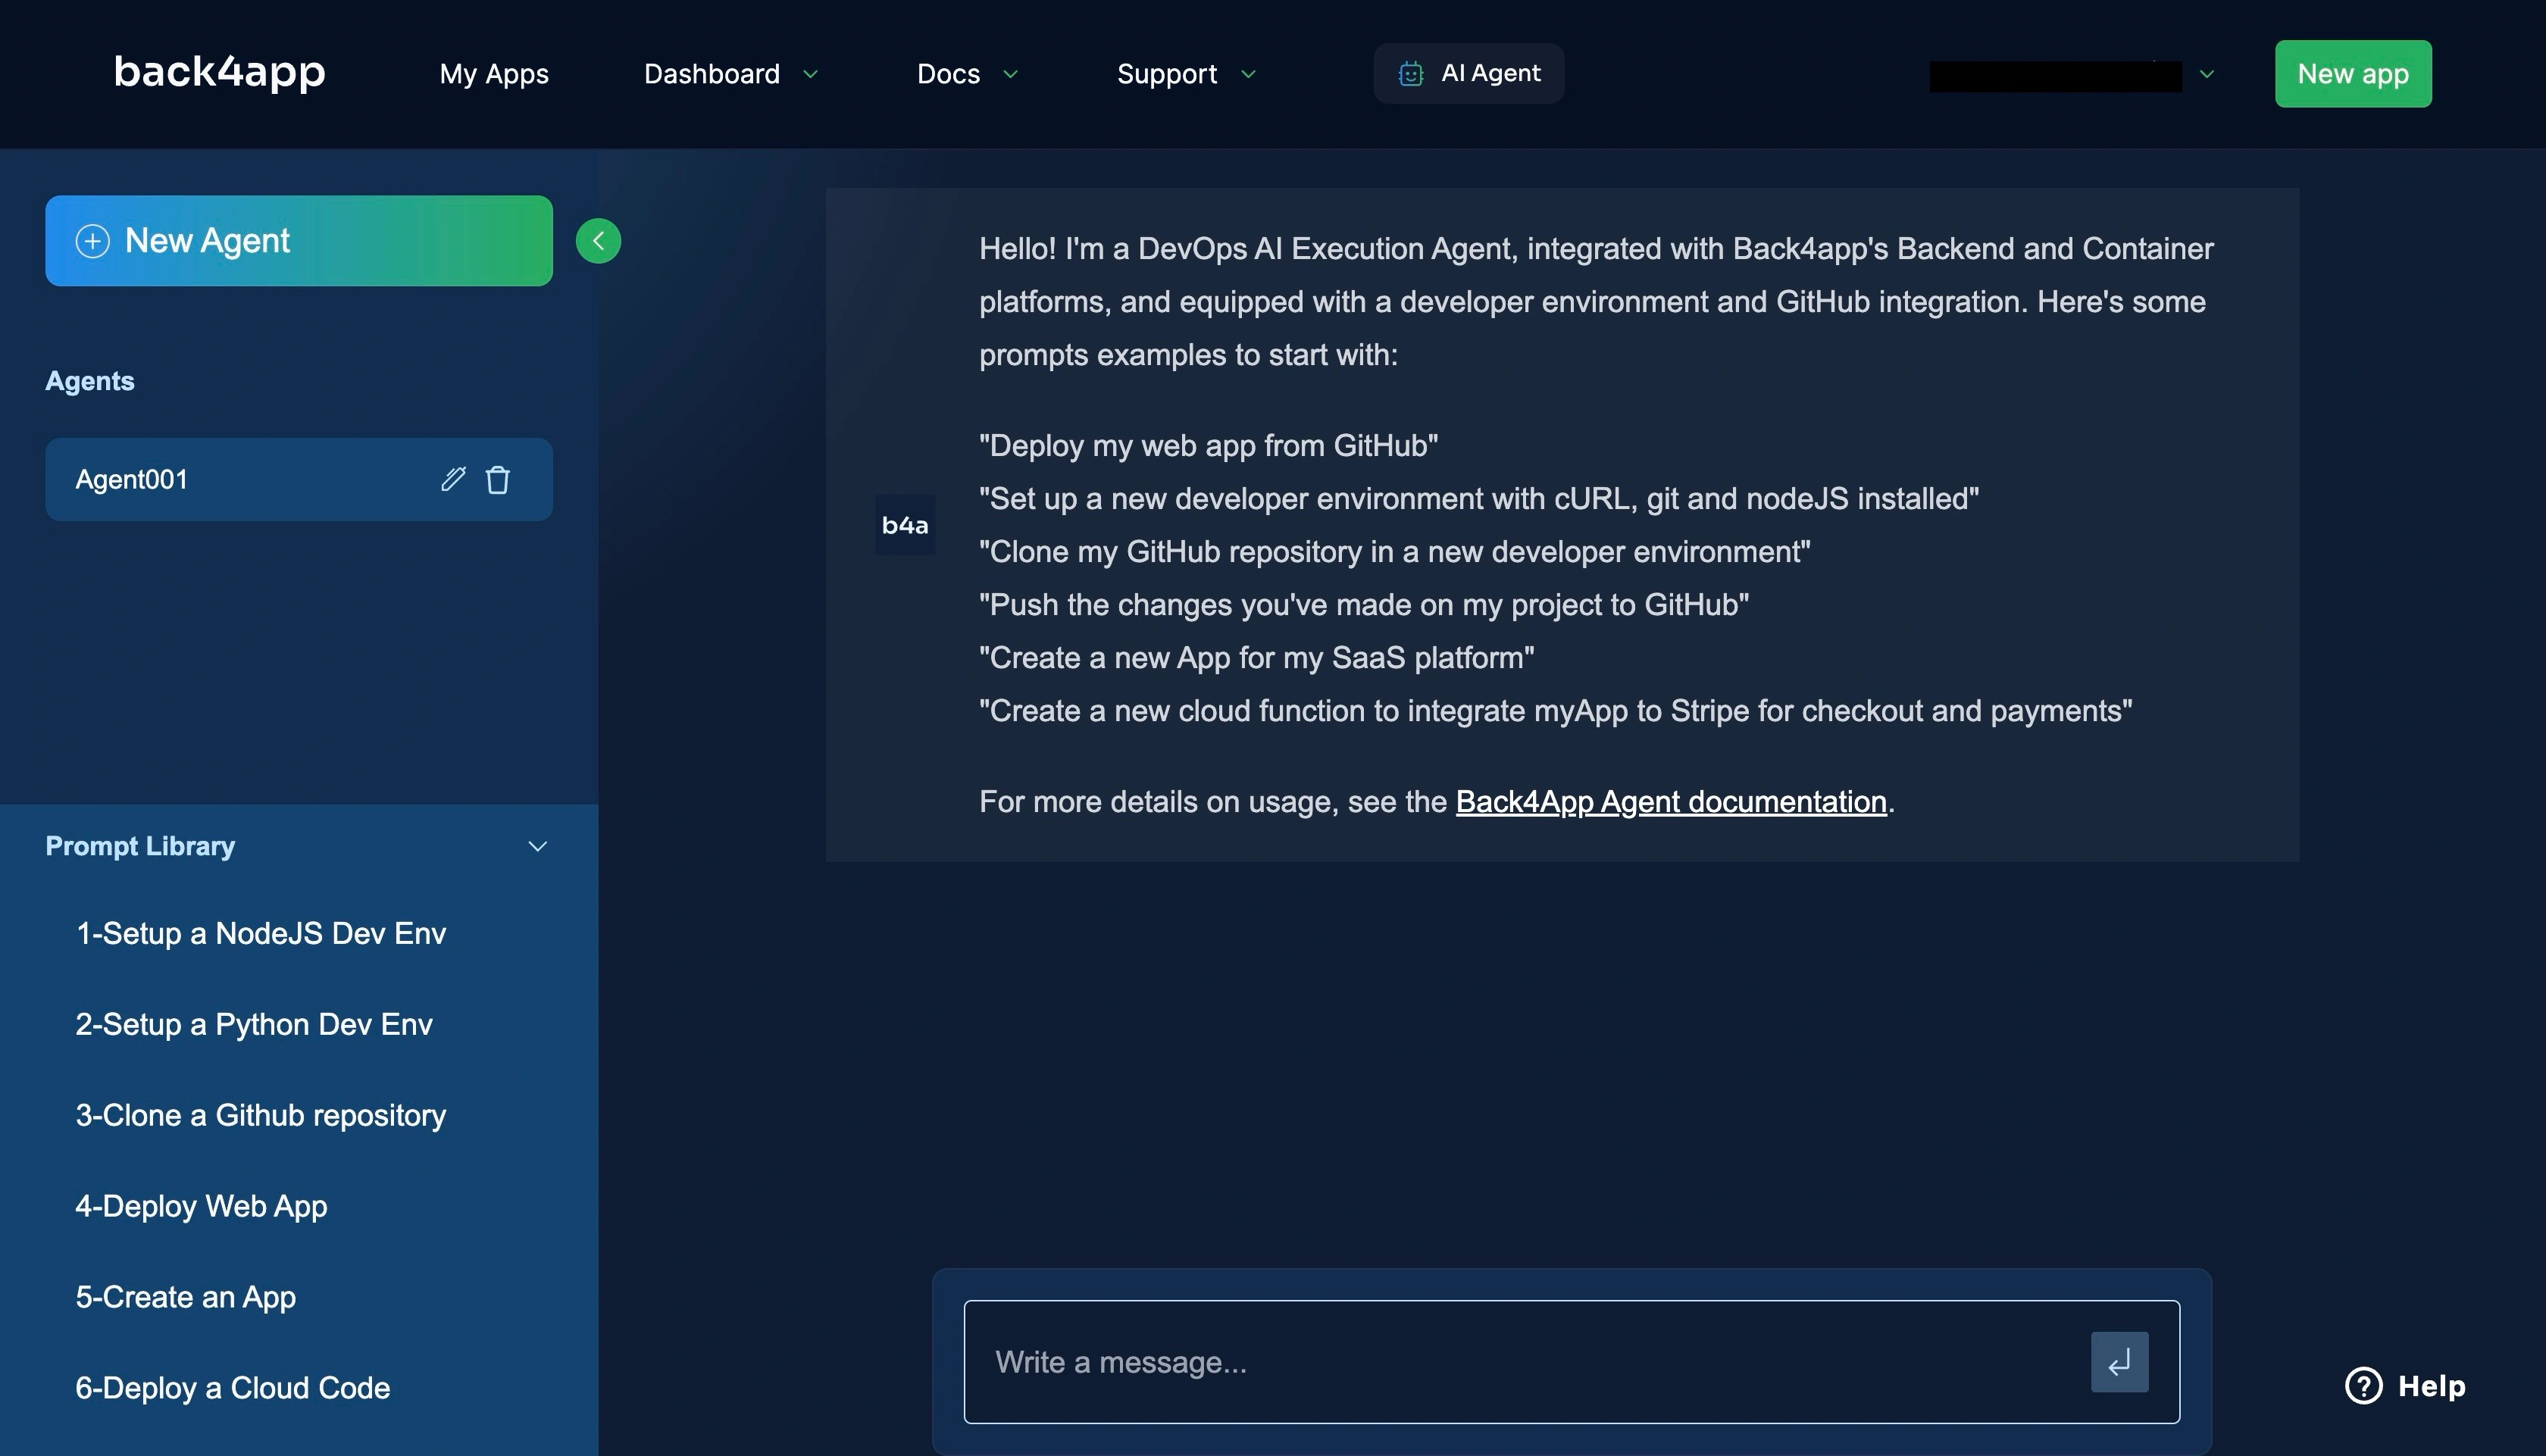Select the 3-Clone a Github repository prompt
This screenshot has height=1456, width=2546.
(x=261, y=1114)
